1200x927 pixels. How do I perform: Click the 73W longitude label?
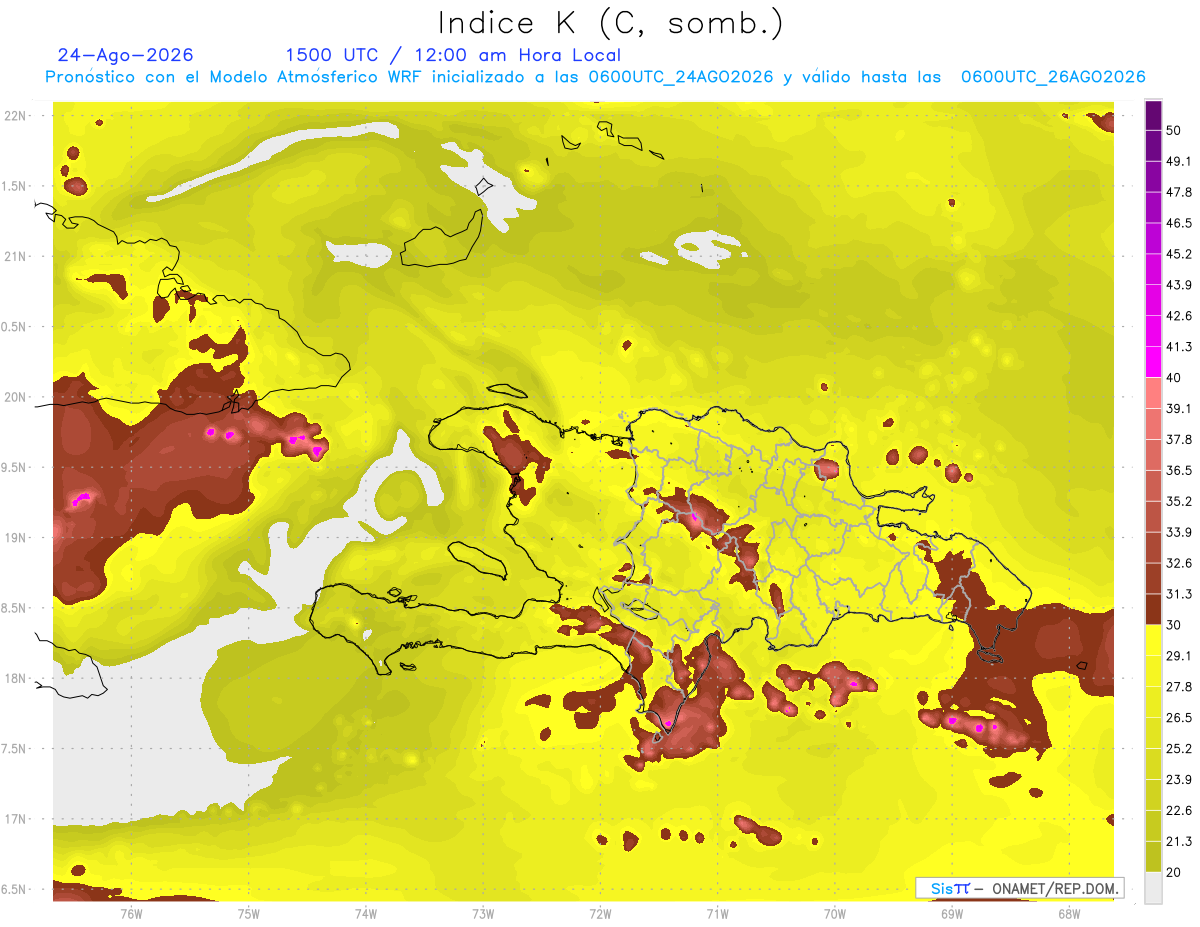(x=483, y=913)
